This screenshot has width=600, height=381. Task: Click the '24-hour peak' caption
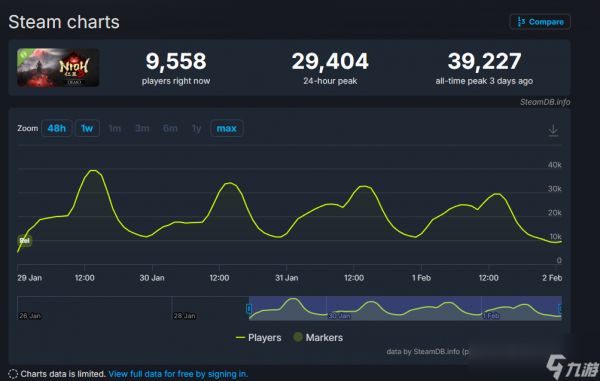point(330,81)
